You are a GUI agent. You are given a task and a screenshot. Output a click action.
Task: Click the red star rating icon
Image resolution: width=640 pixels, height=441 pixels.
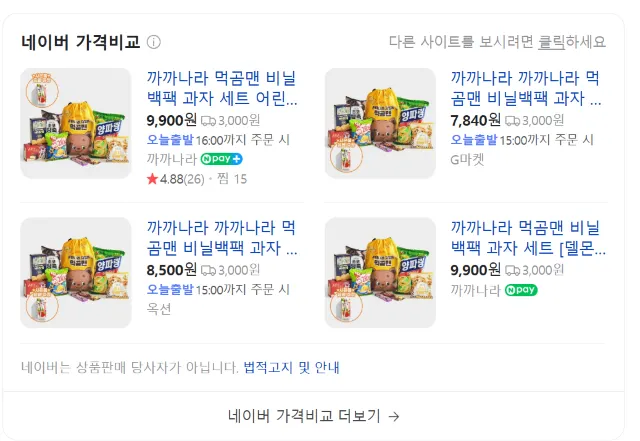[x=152, y=179]
